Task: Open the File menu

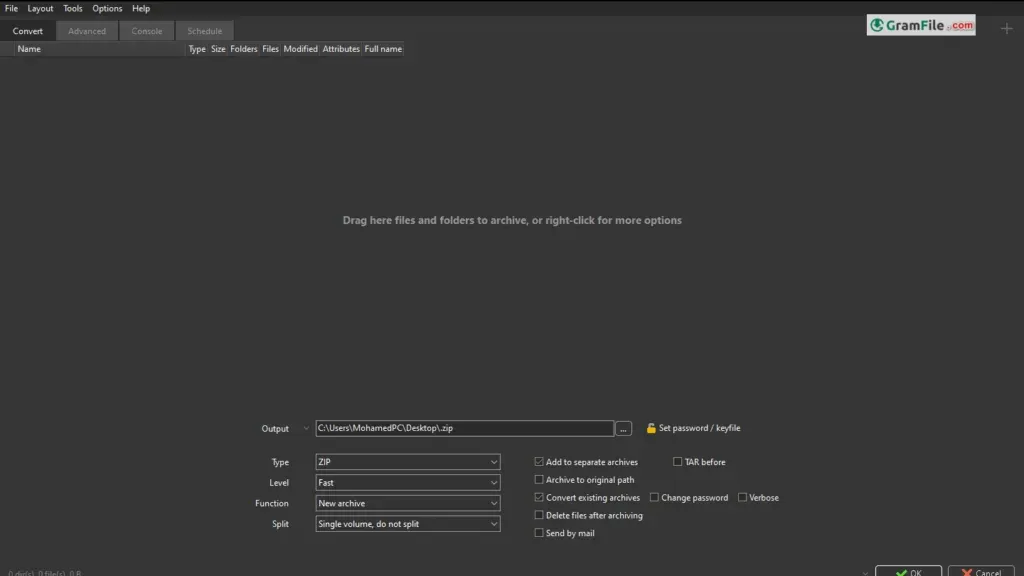Action: click(x=11, y=8)
